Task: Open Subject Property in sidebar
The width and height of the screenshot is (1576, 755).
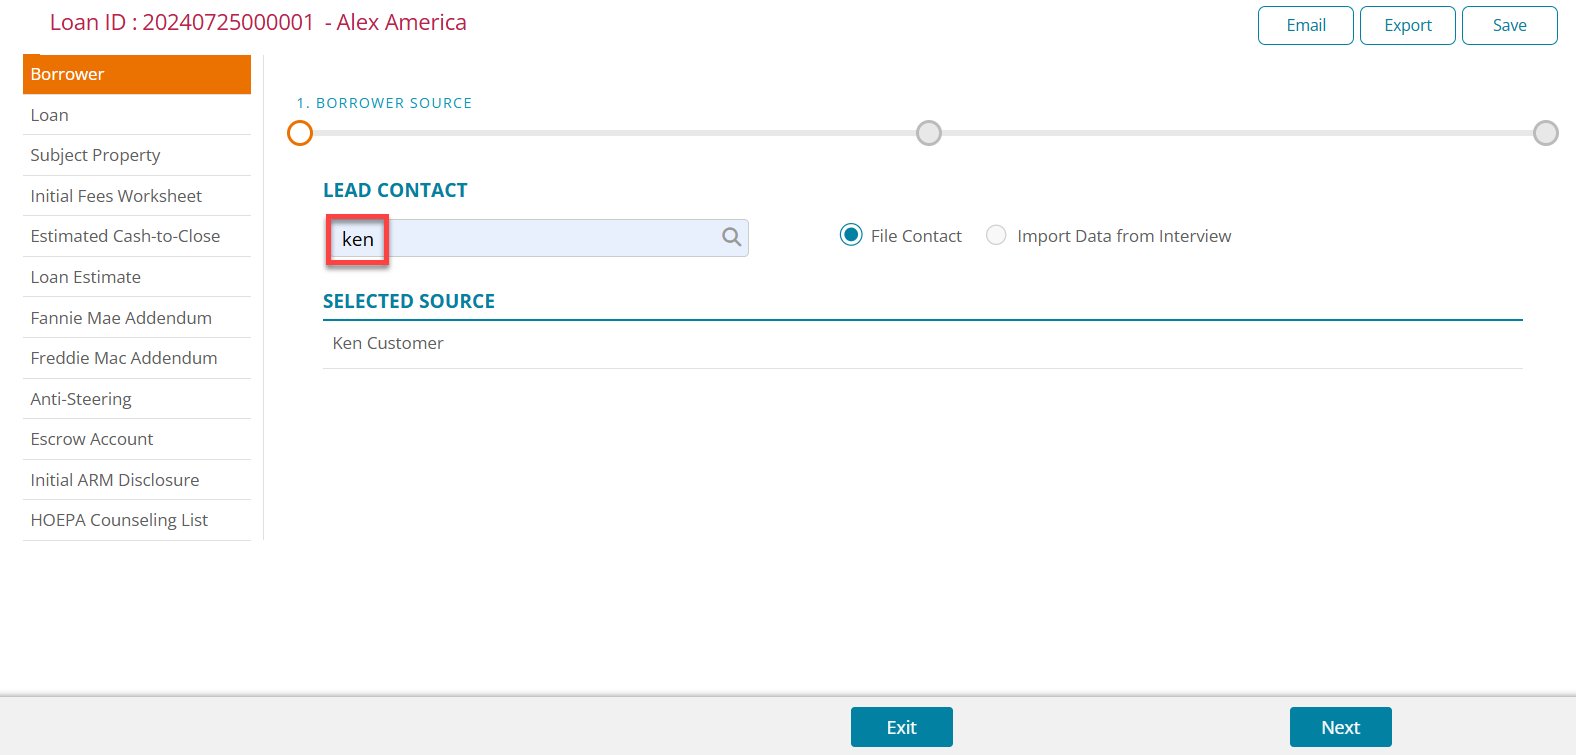Action: click(95, 155)
